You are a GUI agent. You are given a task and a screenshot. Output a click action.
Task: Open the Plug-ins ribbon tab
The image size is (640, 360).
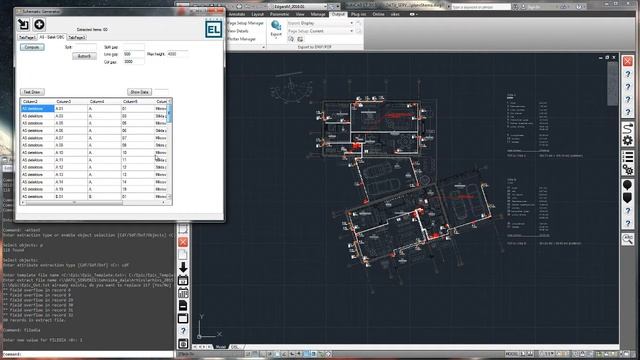[x=358, y=14]
